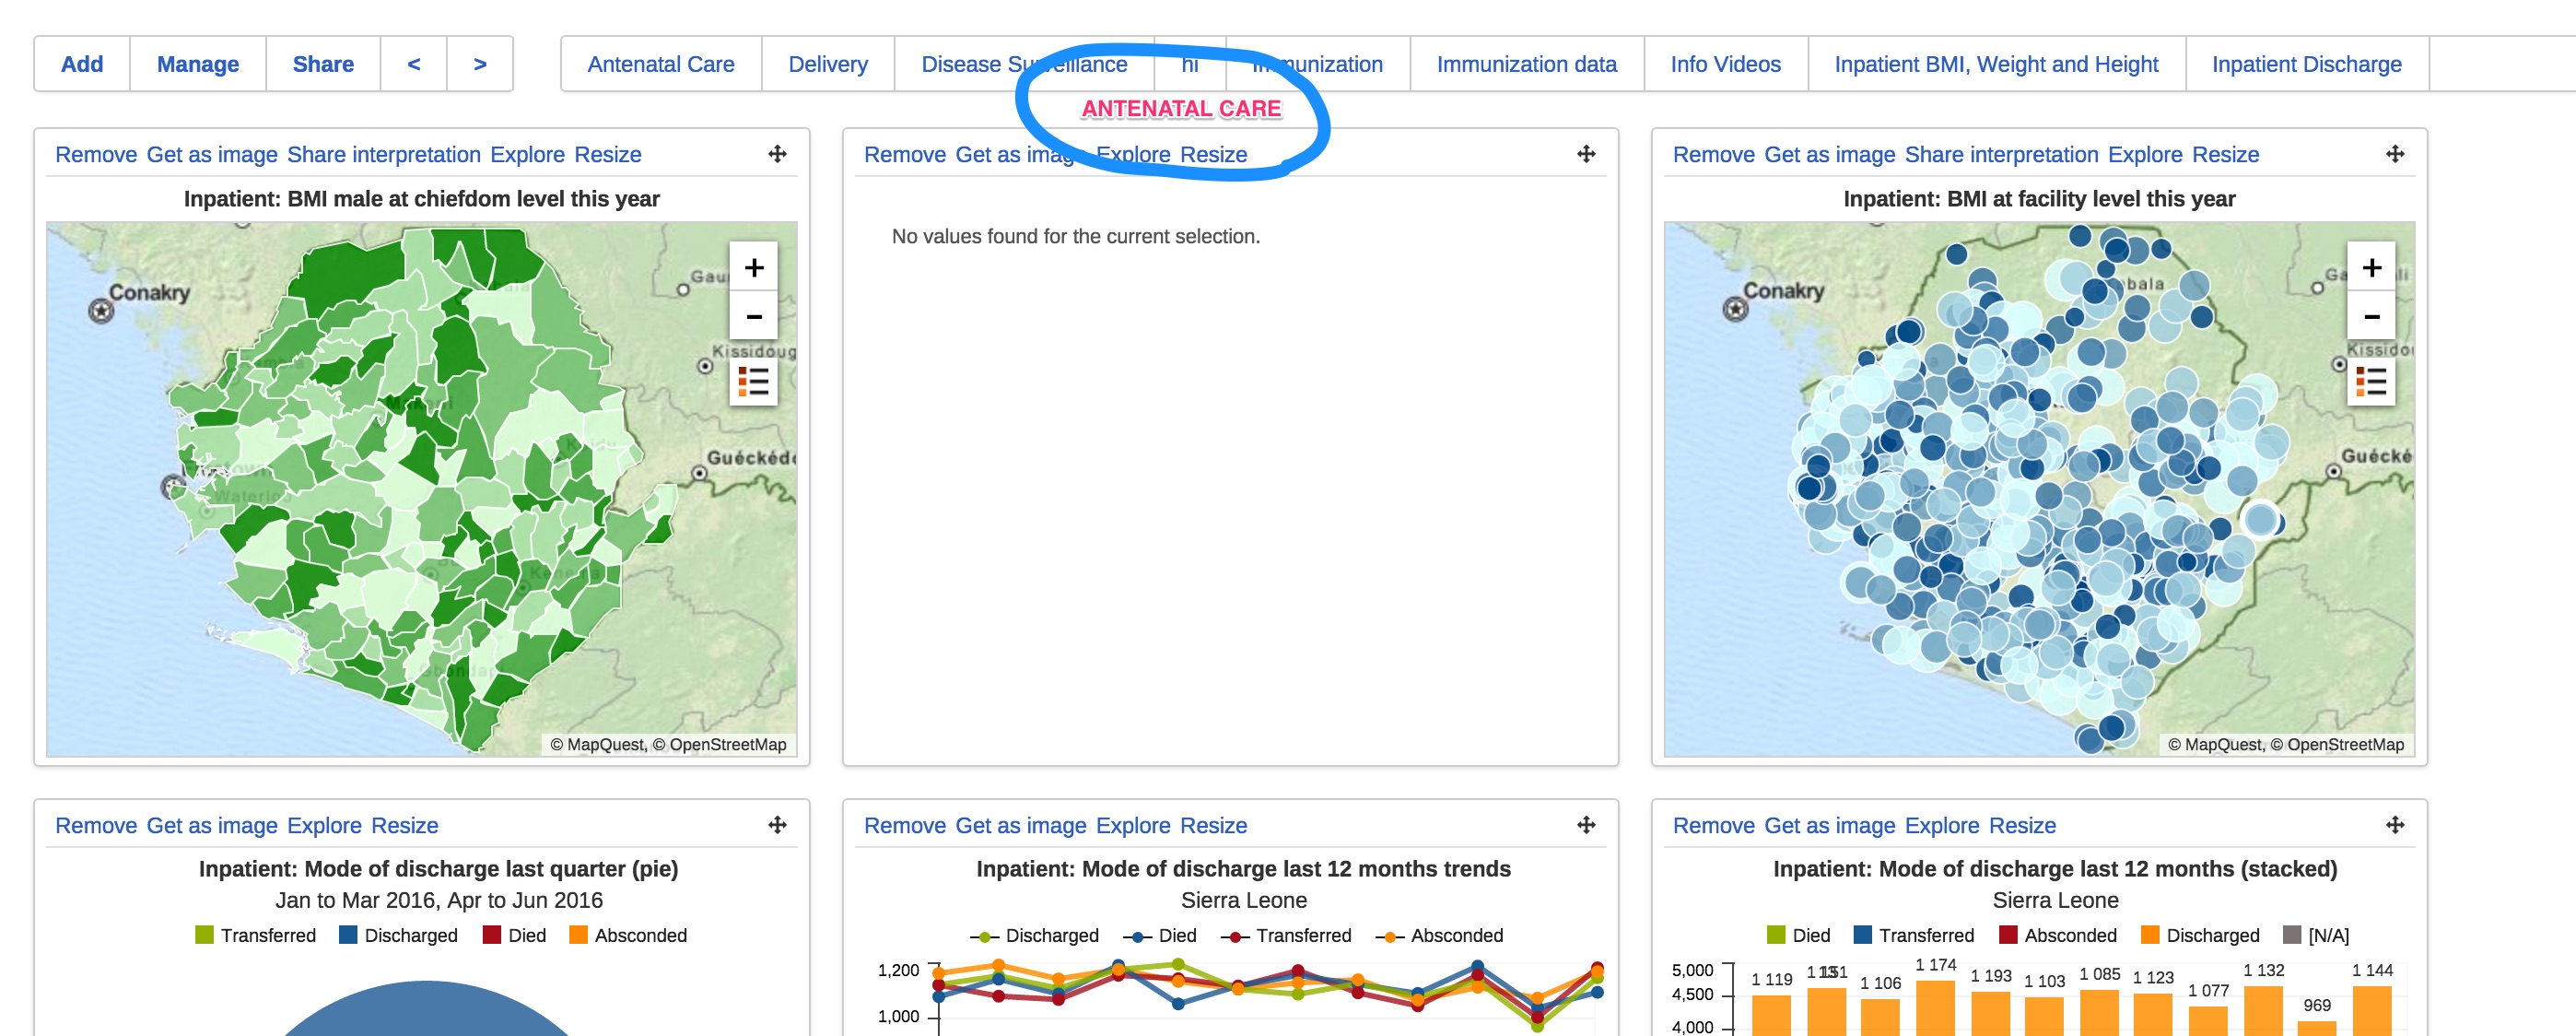Click move handle on BMI male chiefdom widget
Screen dimensions: 2576x1036
777,154
